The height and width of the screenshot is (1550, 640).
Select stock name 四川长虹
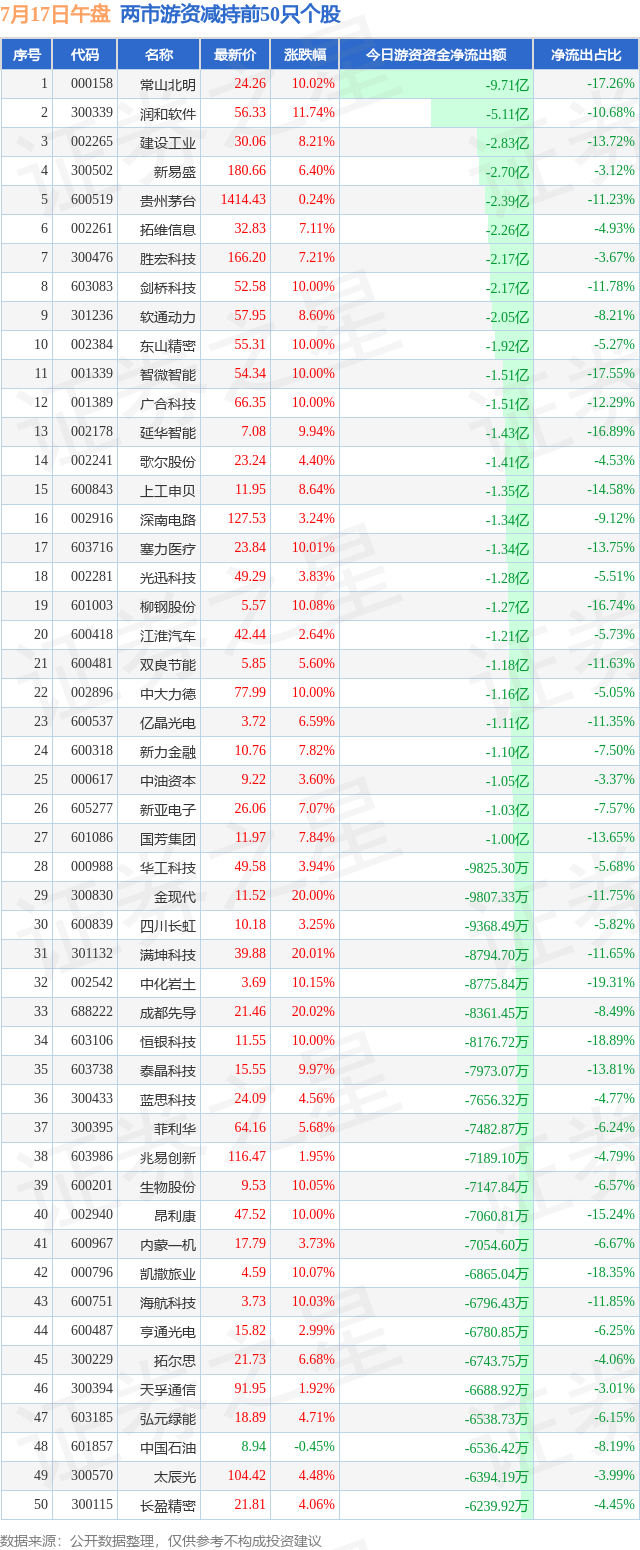168,925
